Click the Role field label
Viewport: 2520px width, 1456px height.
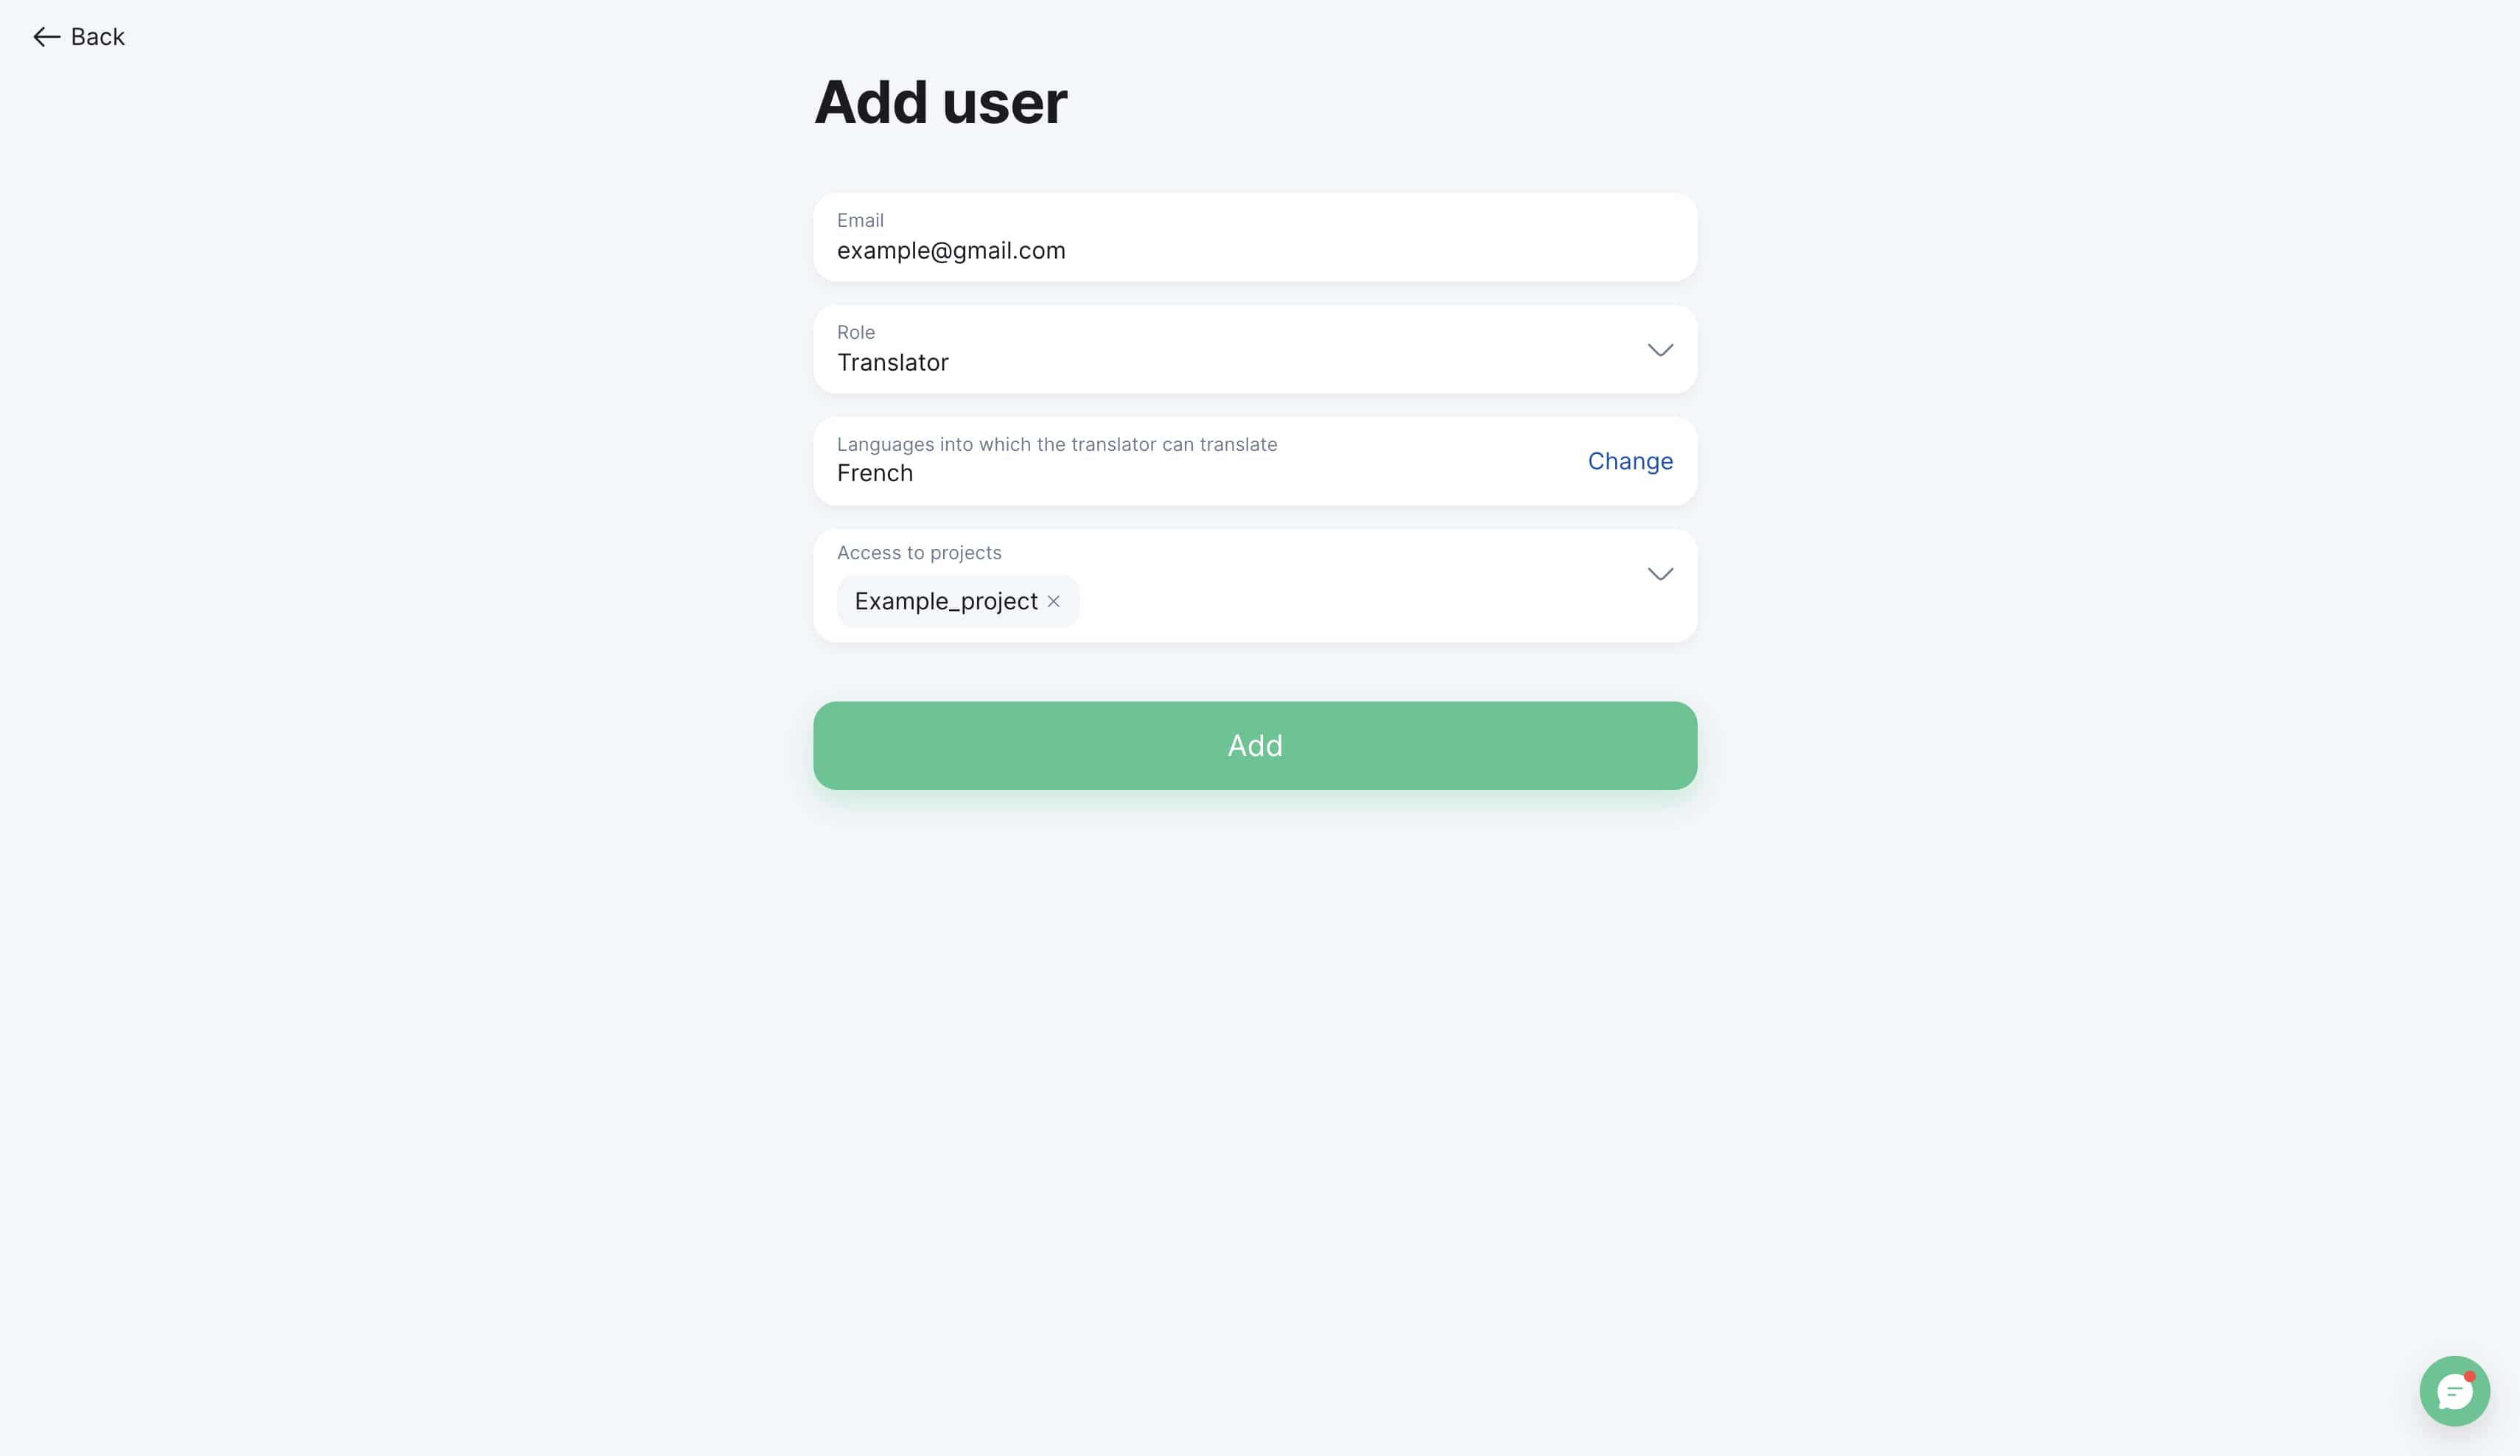pos(855,332)
